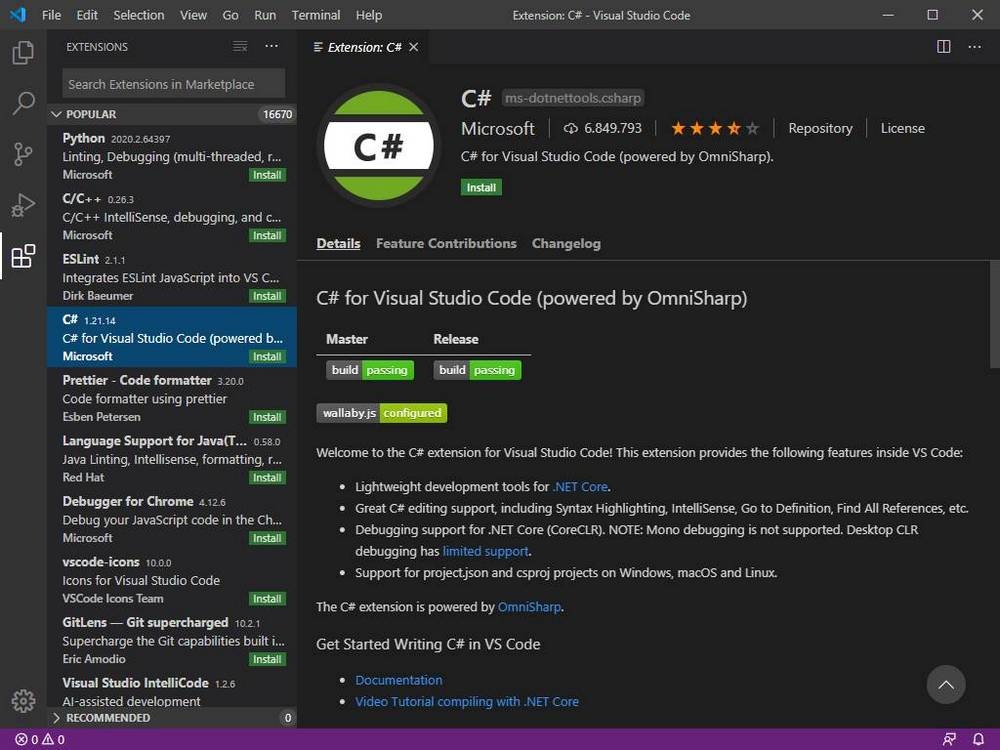Click the Microsoft publisher name
This screenshot has width=1000, height=750.
(497, 128)
